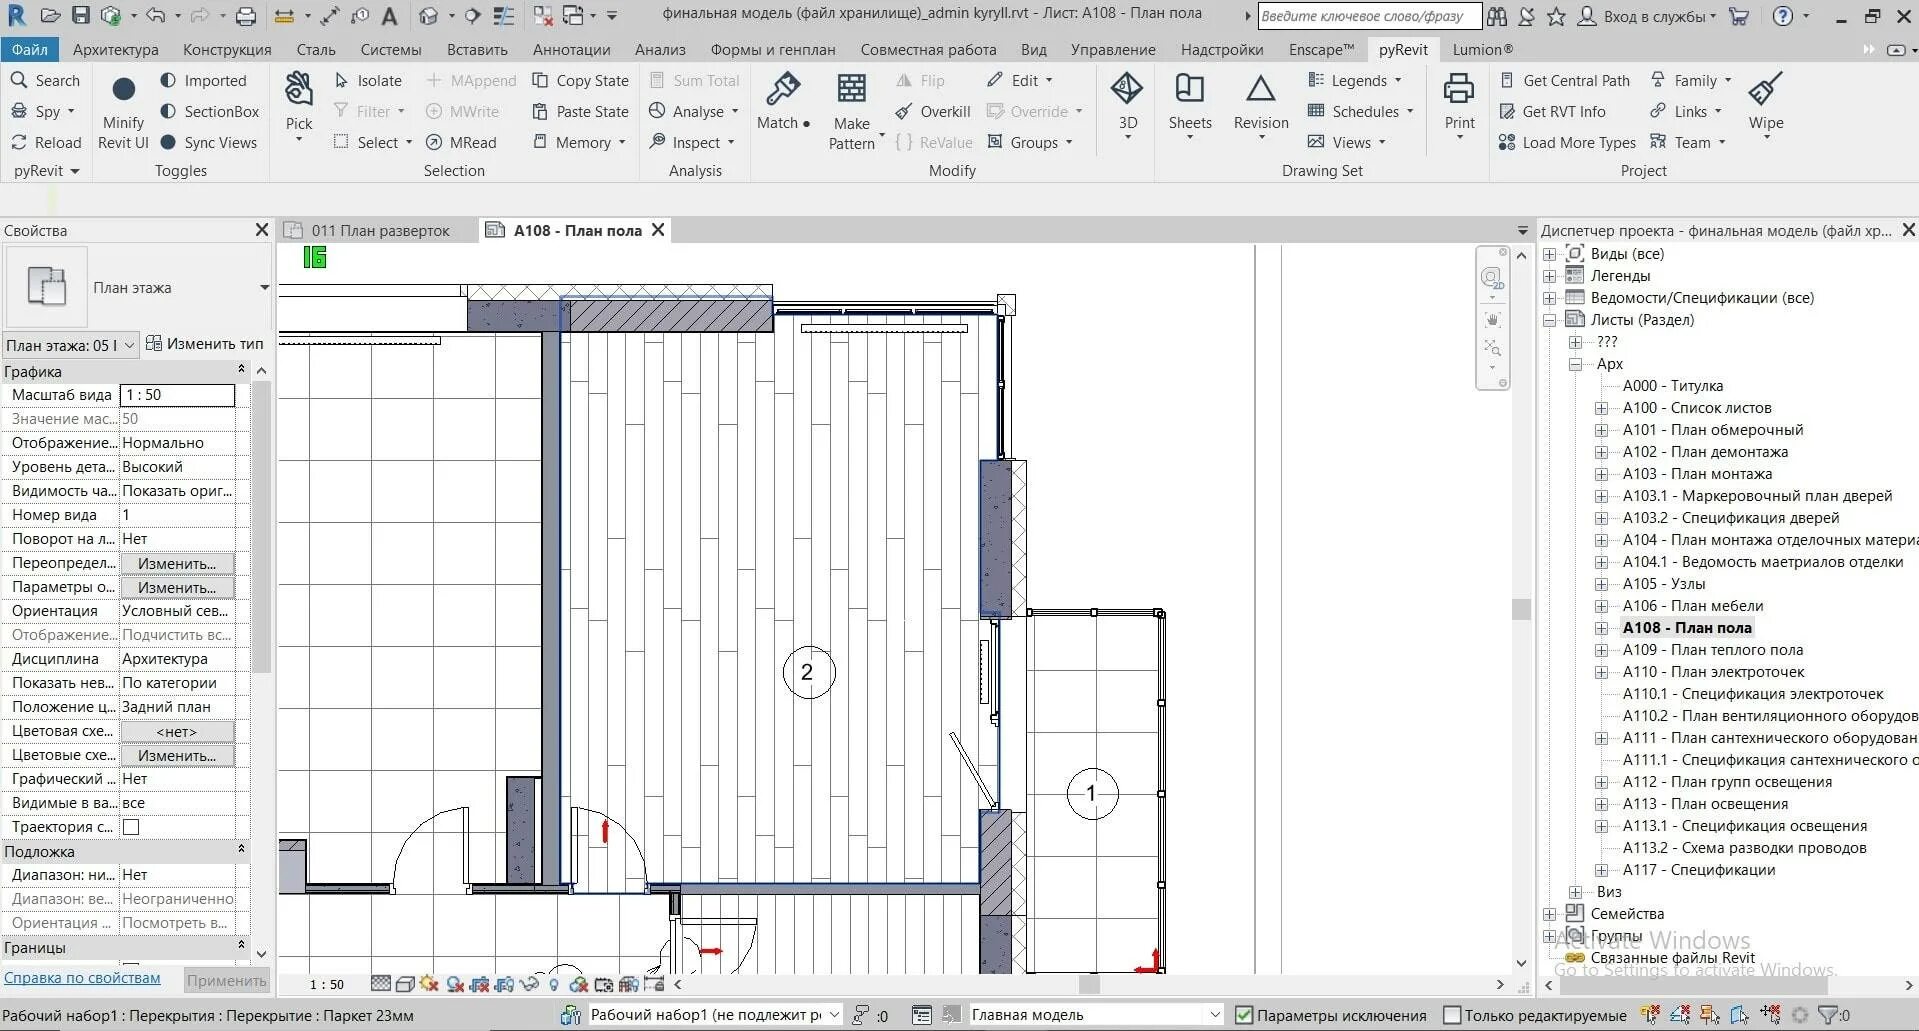Click Copy State
The image size is (1919, 1031).
click(581, 80)
